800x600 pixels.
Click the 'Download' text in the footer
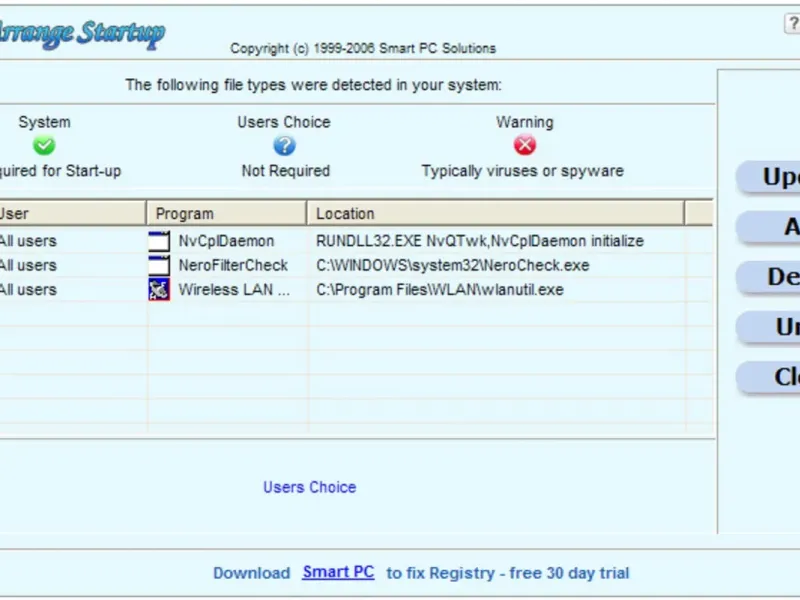pyautogui.click(x=252, y=573)
